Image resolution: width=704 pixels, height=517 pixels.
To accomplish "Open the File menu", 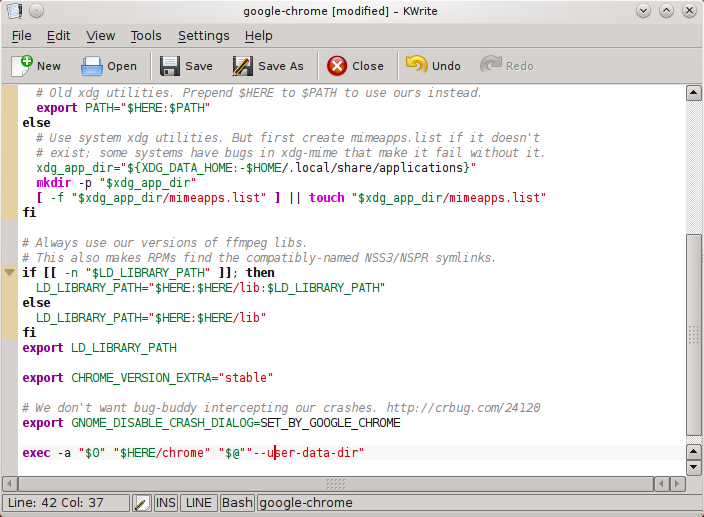I will point(22,35).
